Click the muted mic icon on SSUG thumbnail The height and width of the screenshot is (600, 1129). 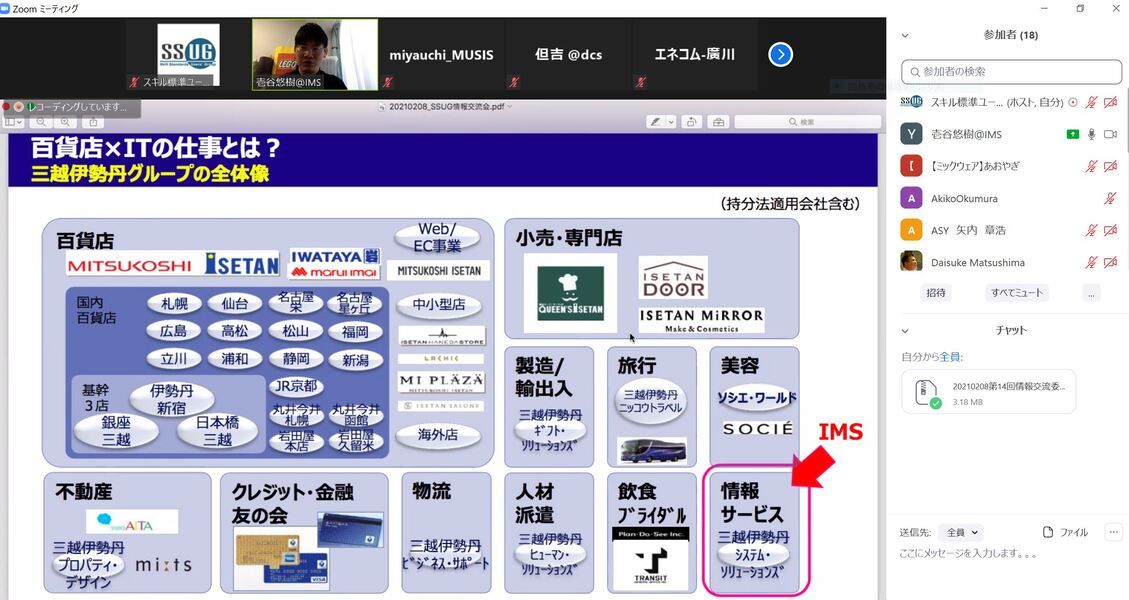pos(134,82)
